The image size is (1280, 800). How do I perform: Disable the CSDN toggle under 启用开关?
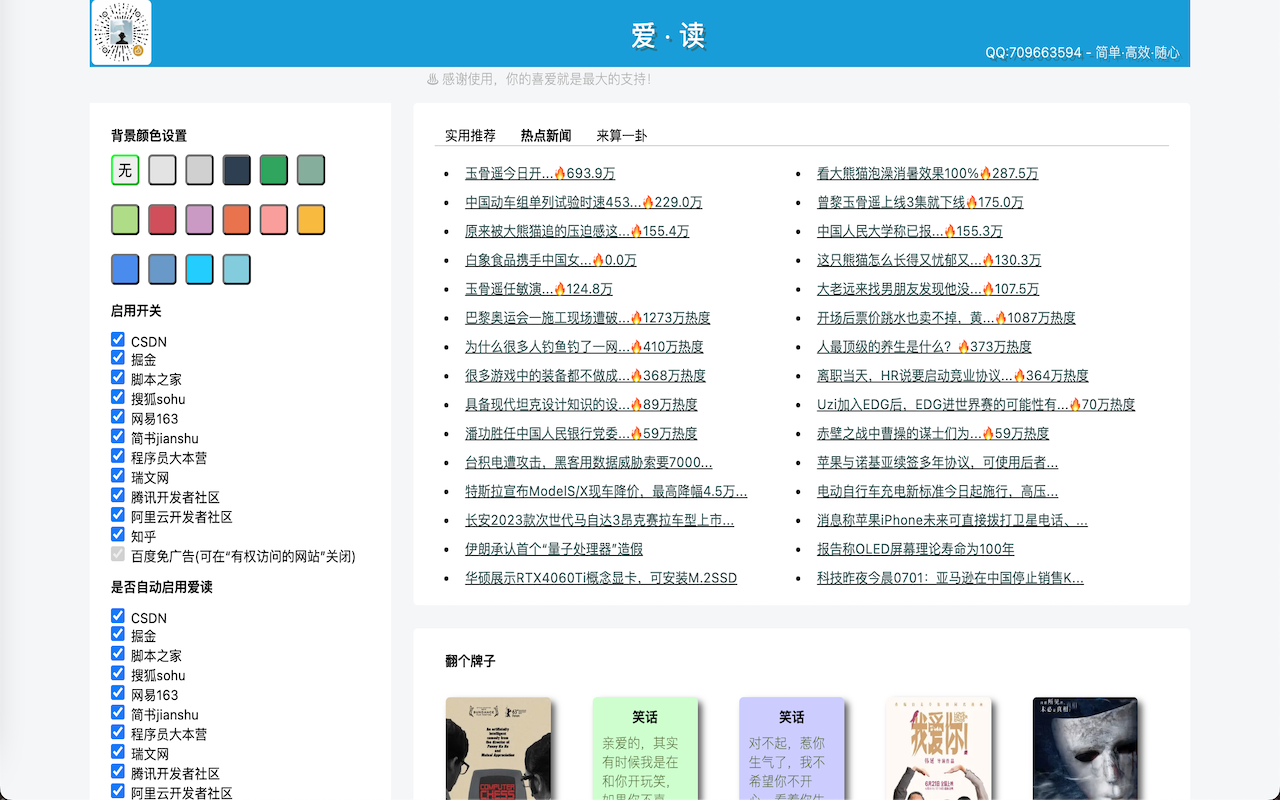tap(118, 341)
